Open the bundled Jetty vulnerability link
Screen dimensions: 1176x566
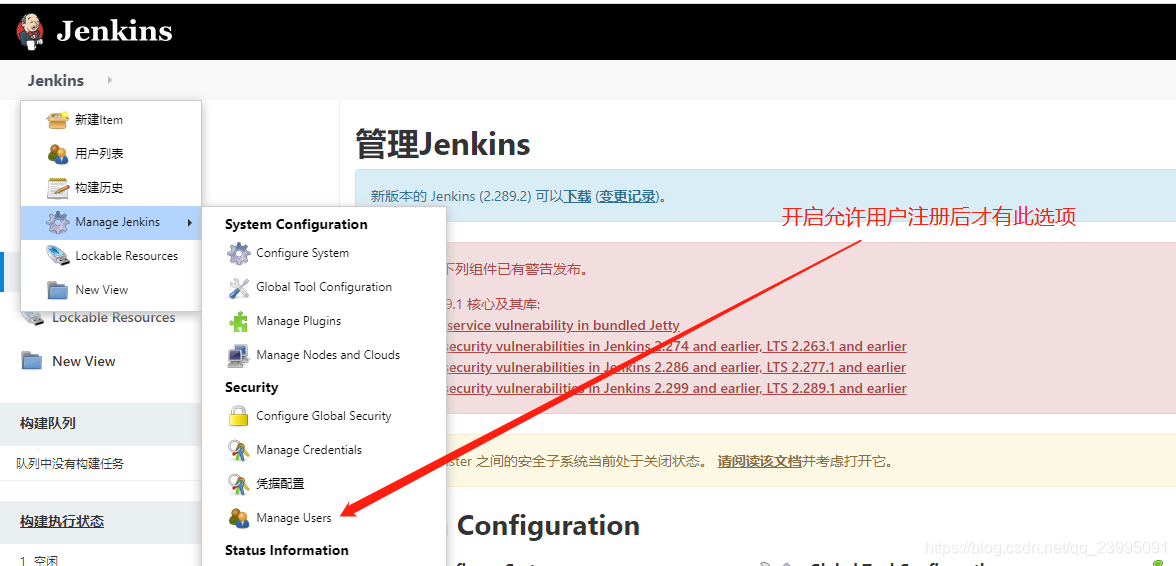click(562, 325)
